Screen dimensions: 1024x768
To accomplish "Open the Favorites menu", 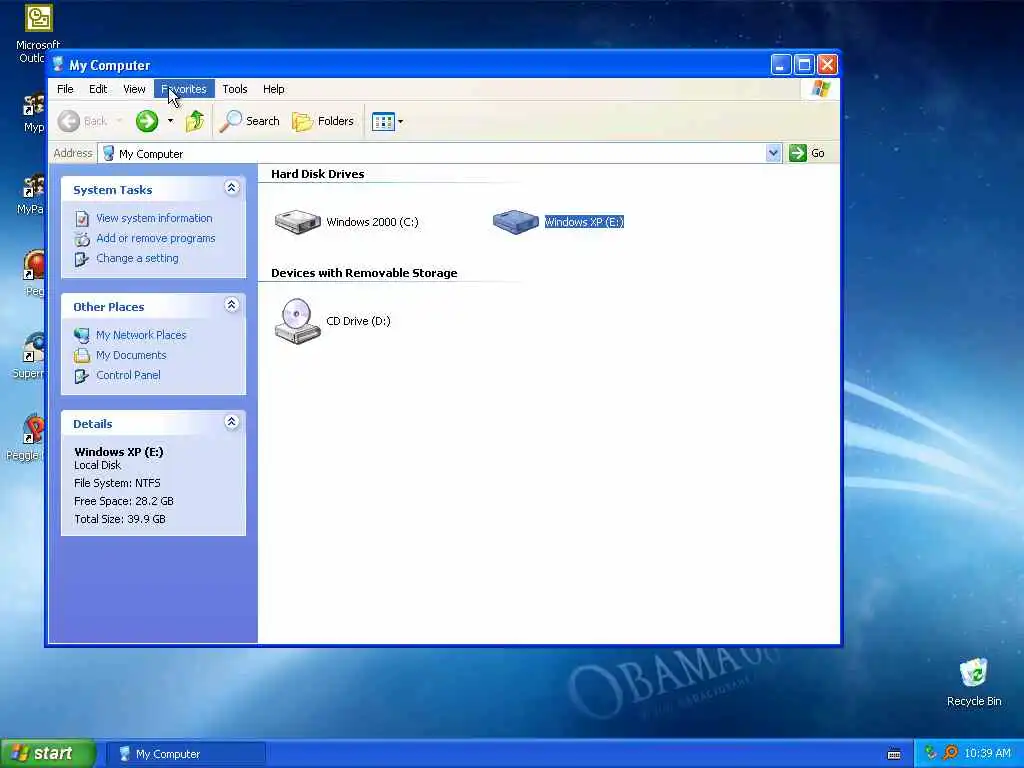I will click(184, 89).
